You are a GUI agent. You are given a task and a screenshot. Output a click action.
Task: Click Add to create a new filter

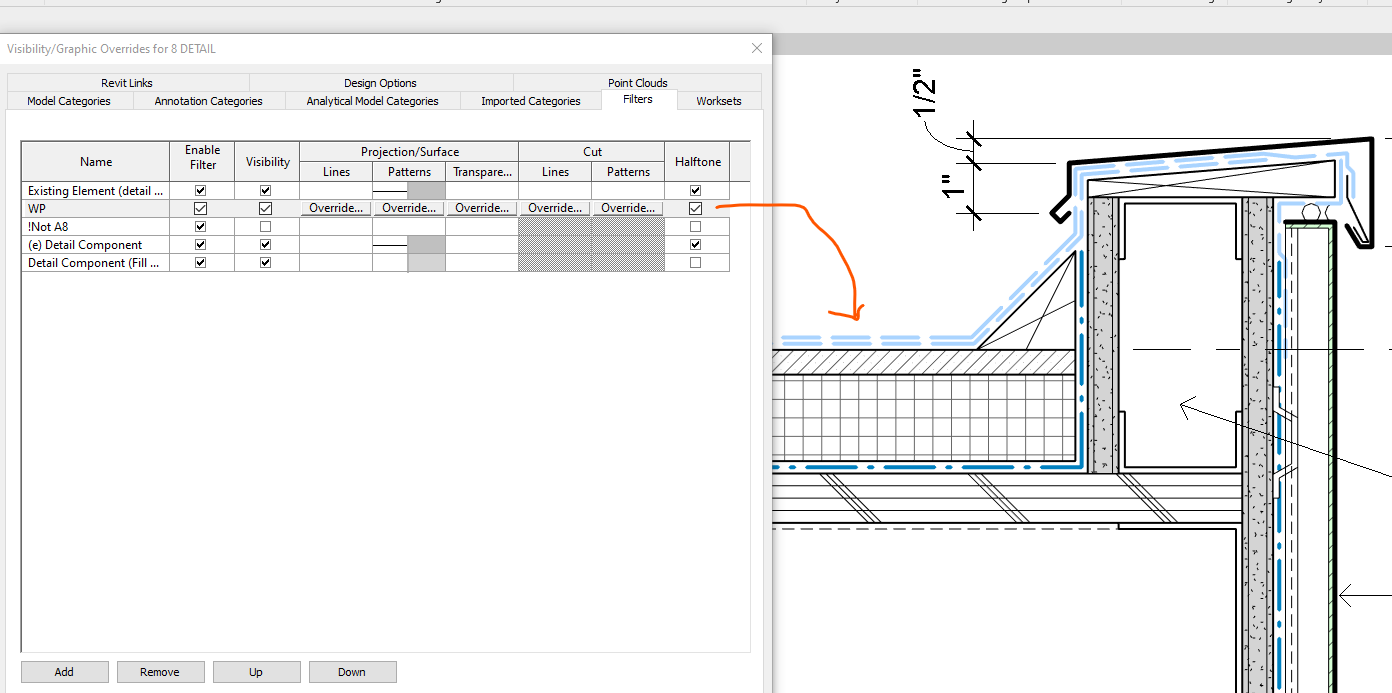pyautogui.click(x=64, y=671)
